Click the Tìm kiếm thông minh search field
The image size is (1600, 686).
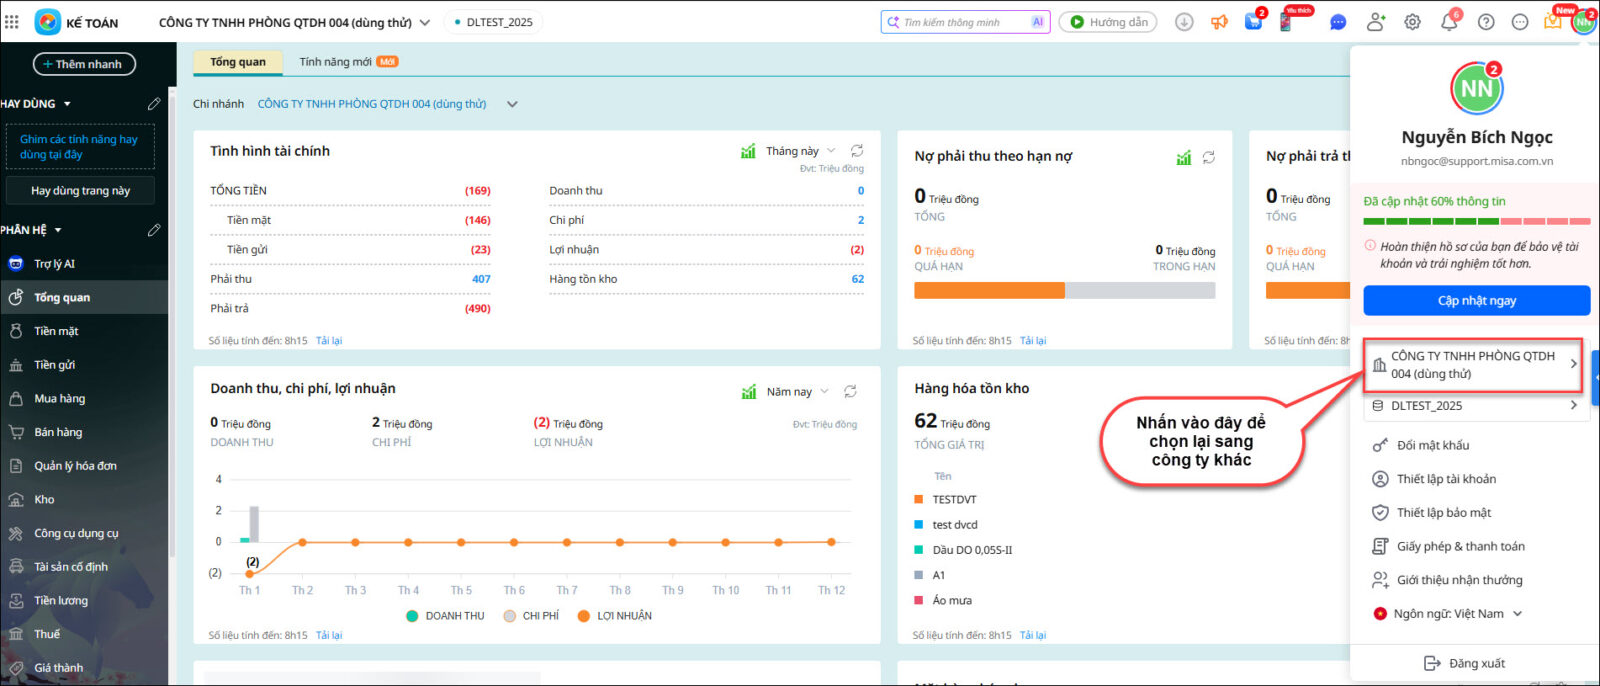[x=960, y=22]
